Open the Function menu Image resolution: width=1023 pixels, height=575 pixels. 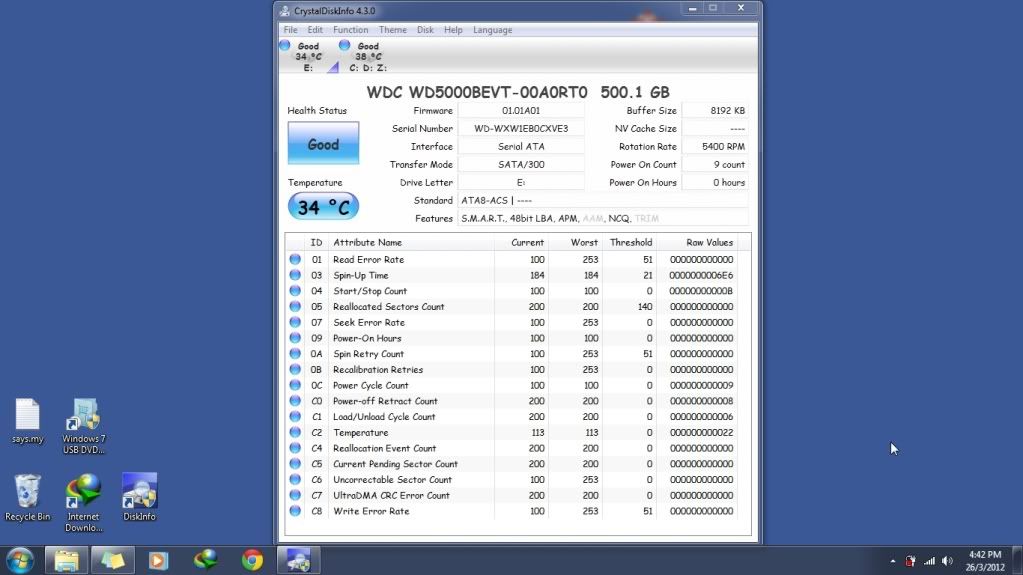(x=350, y=30)
